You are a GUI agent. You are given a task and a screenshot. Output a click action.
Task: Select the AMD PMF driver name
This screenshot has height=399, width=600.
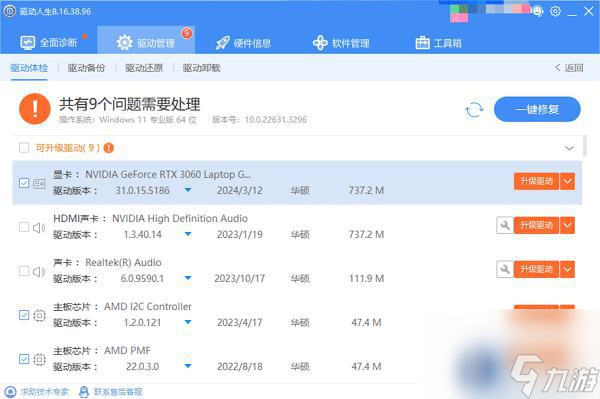click(127, 350)
